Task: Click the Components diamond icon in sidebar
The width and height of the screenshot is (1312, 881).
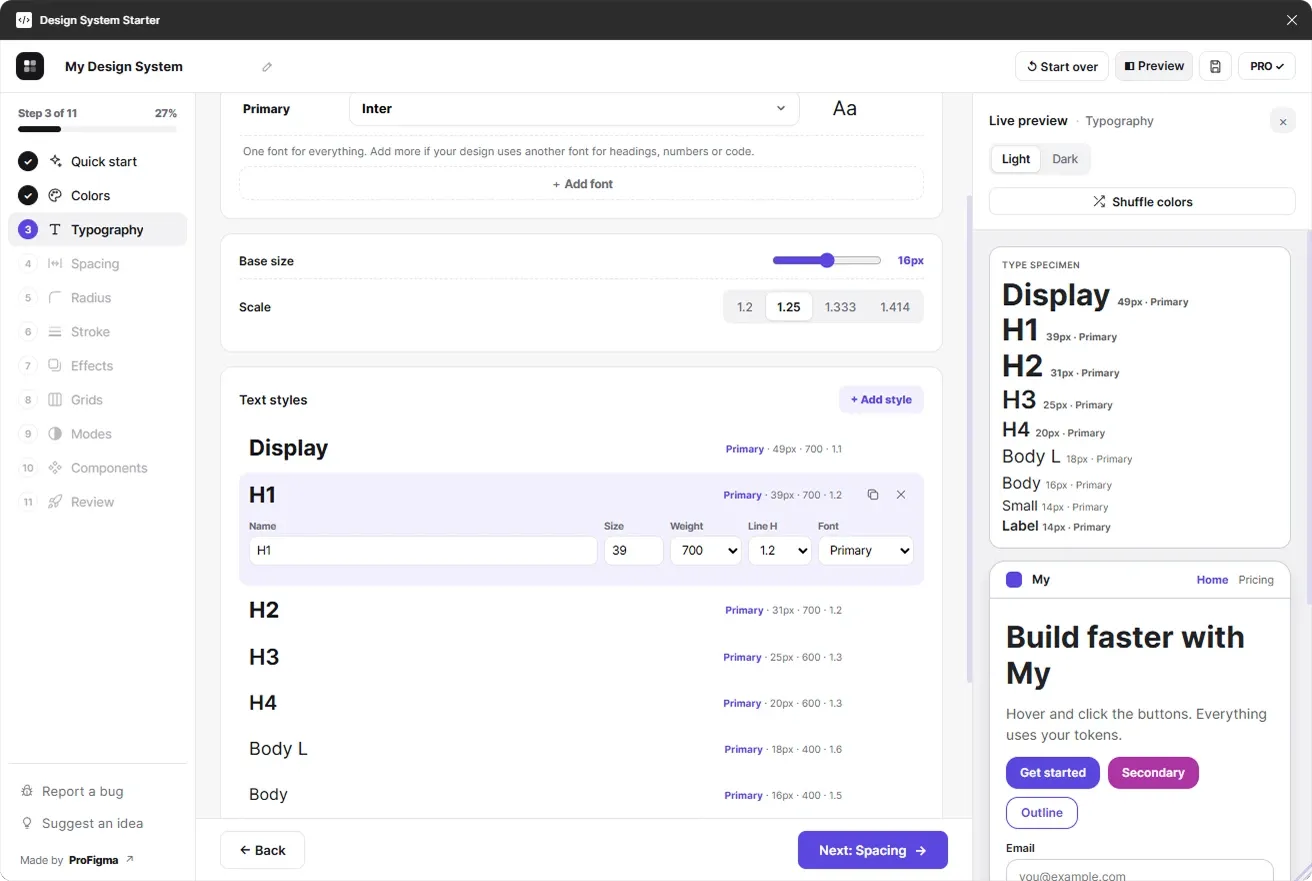Action: 55,467
